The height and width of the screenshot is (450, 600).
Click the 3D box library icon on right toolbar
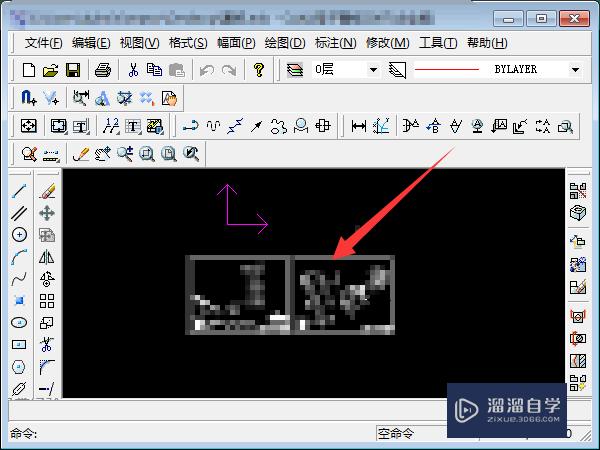pos(578,213)
